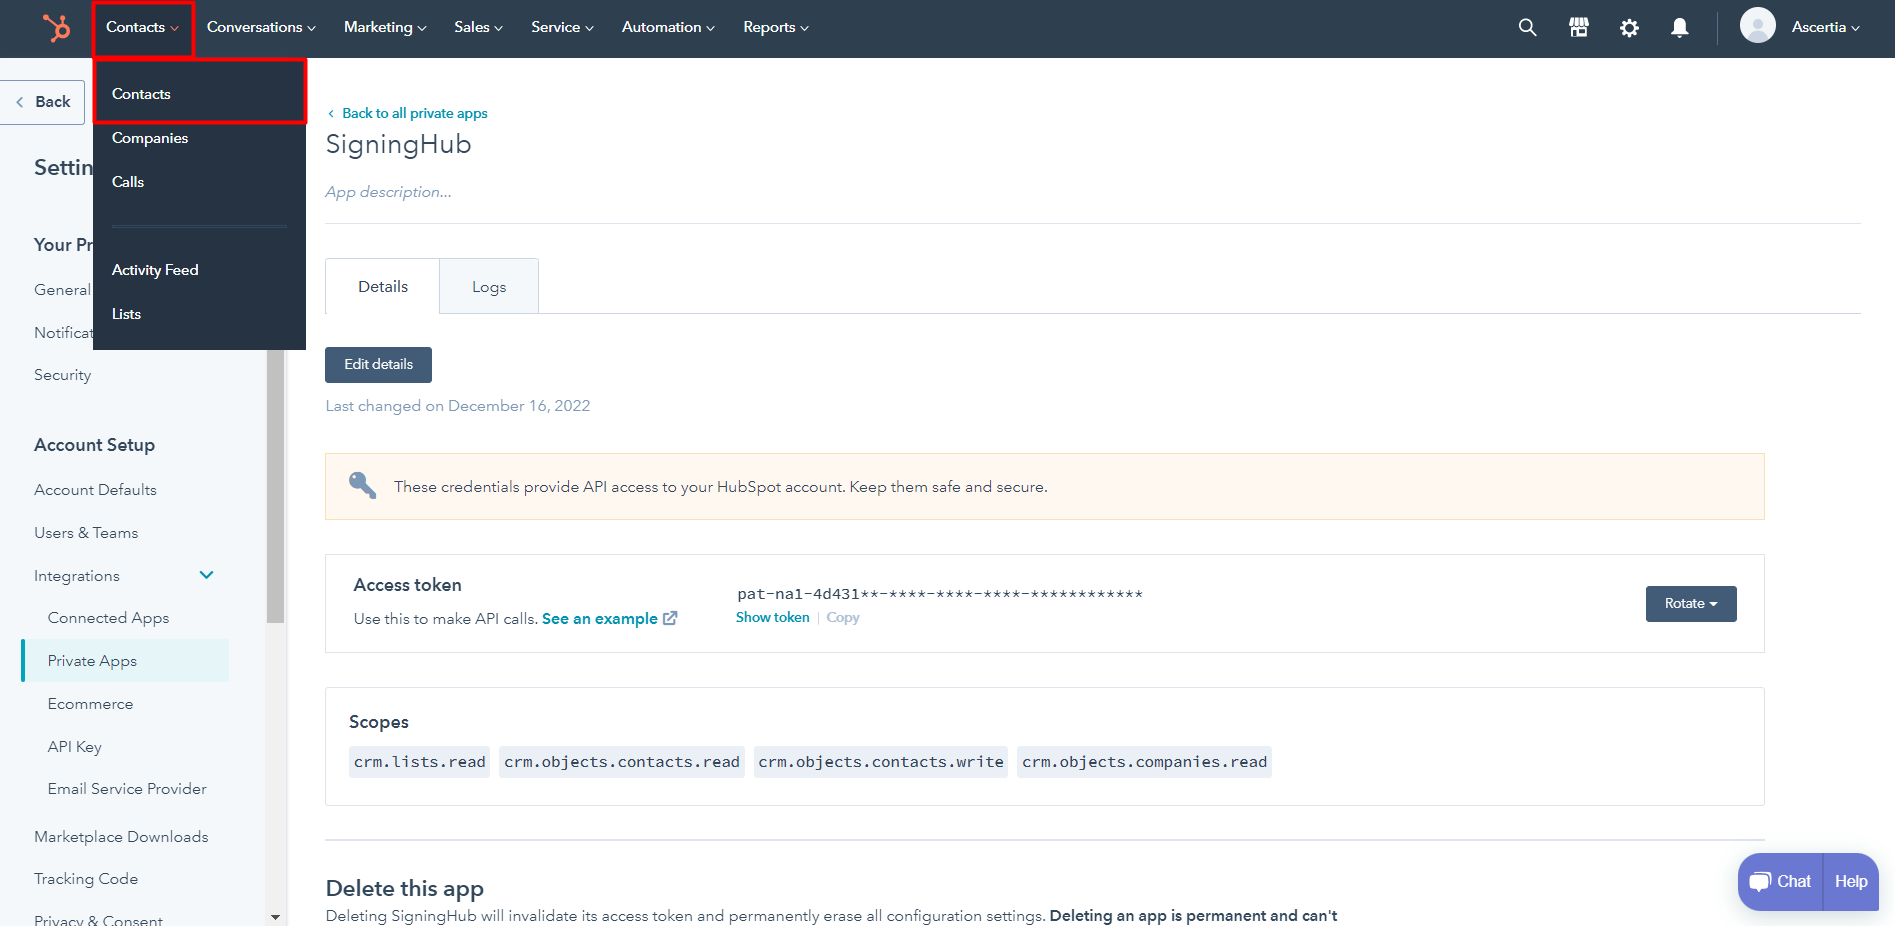Image resolution: width=1895 pixels, height=926 pixels.
Task: Open Tracking Code in sidebar
Action: 86,879
